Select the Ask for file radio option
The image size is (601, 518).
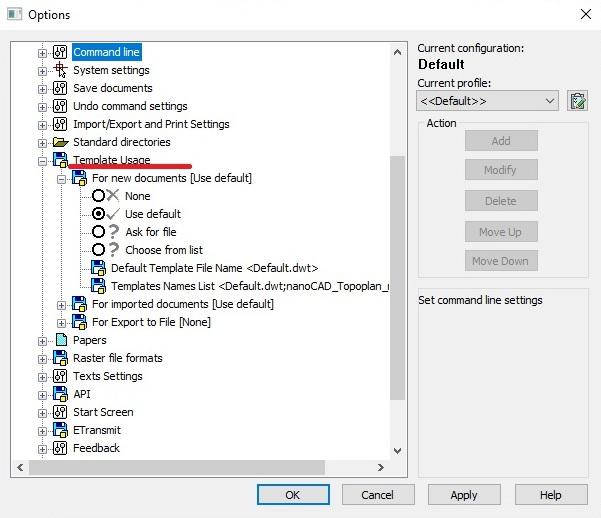click(99, 232)
